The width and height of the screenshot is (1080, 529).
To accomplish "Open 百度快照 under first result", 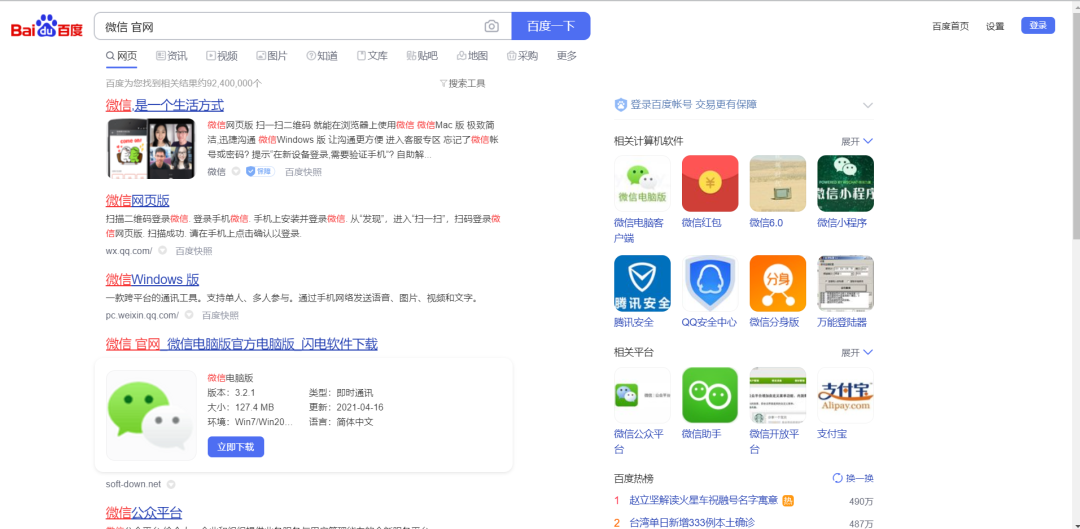I will point(303,172).
